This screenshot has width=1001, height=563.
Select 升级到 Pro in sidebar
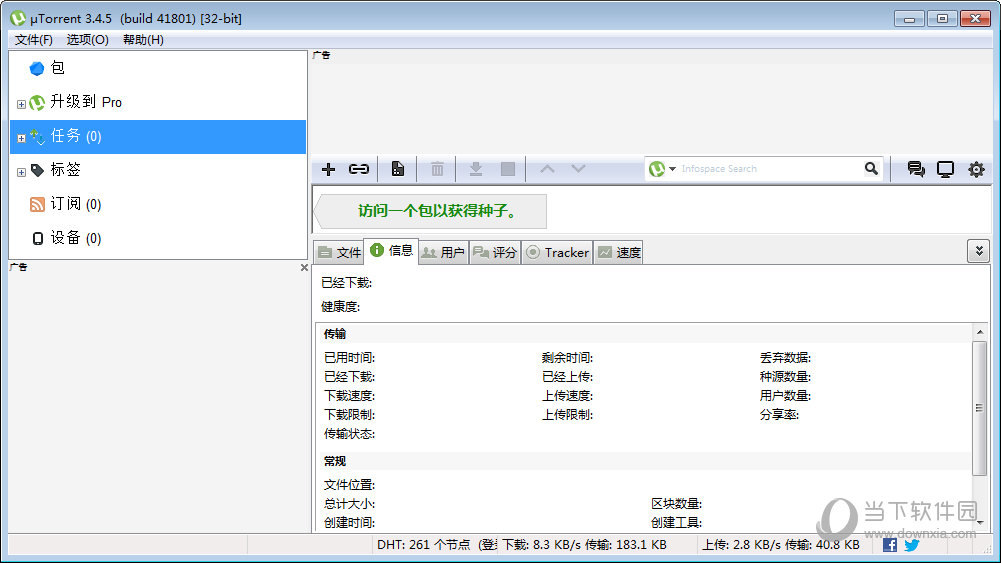pyautogui.click(x=158, y=102)
